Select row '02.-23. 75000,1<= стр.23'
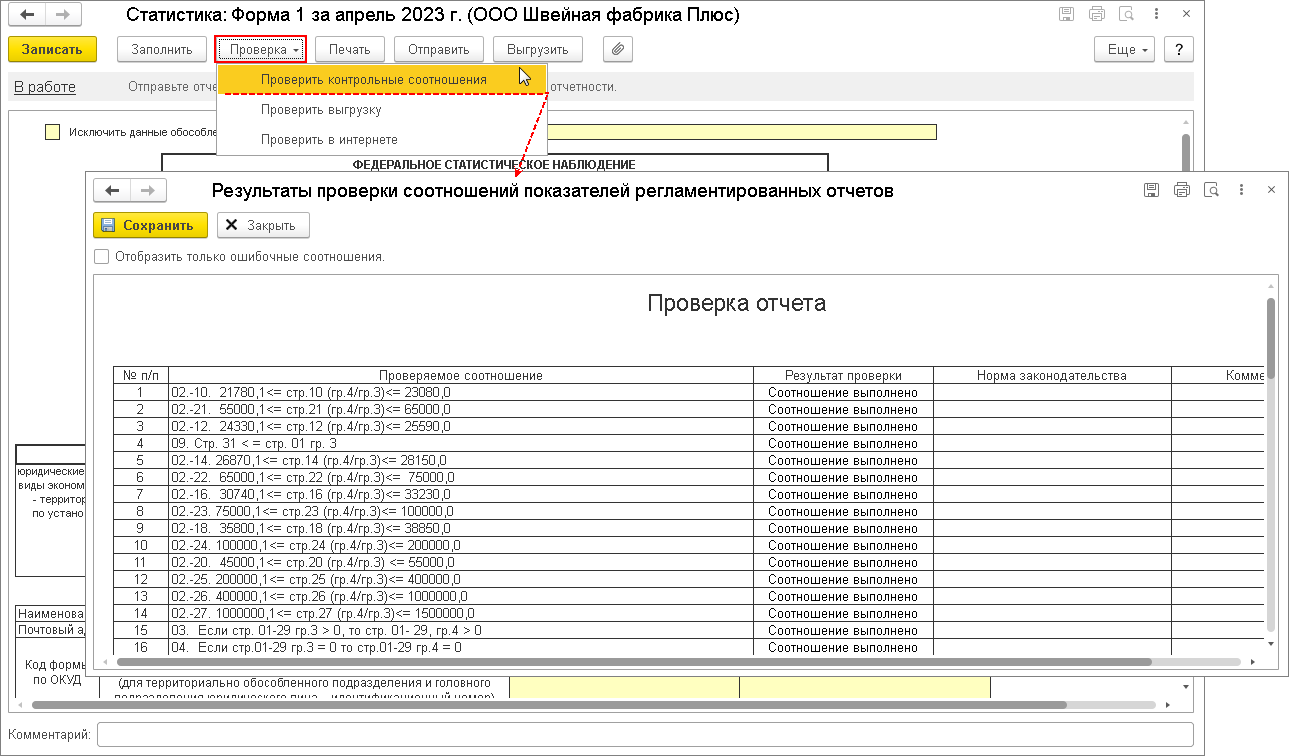 coord(461,511)
